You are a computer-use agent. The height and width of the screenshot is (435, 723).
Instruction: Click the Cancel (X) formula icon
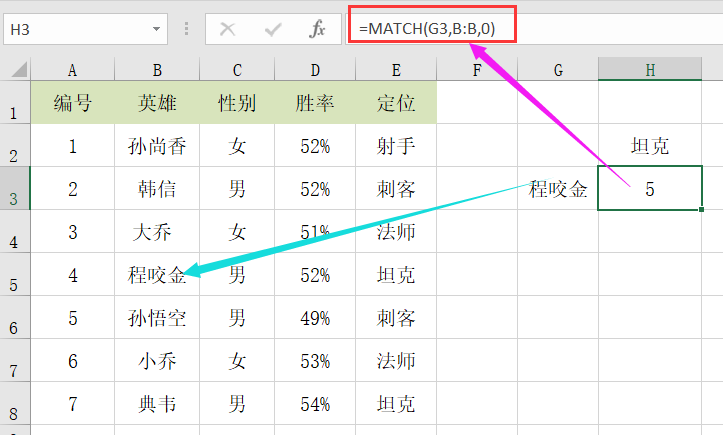(227, 29)
